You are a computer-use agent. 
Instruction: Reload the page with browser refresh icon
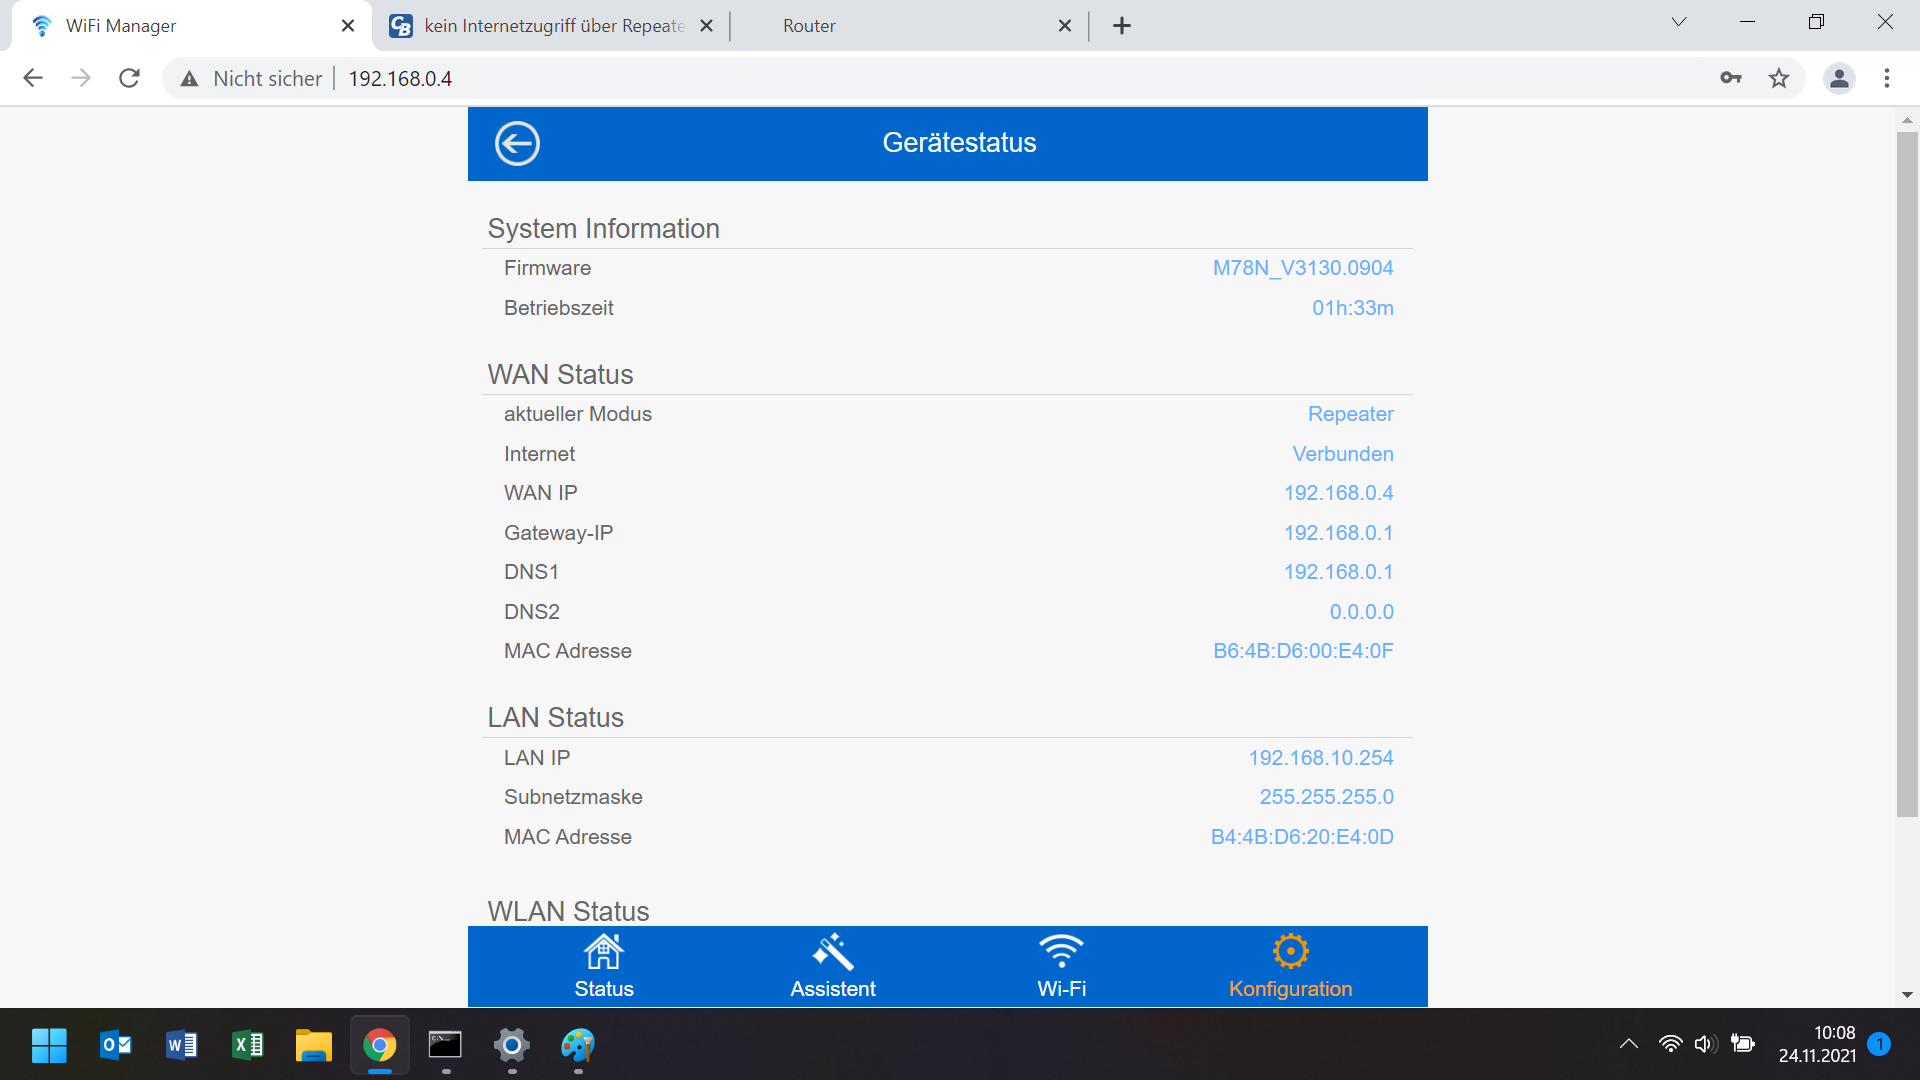coord(129,78)
